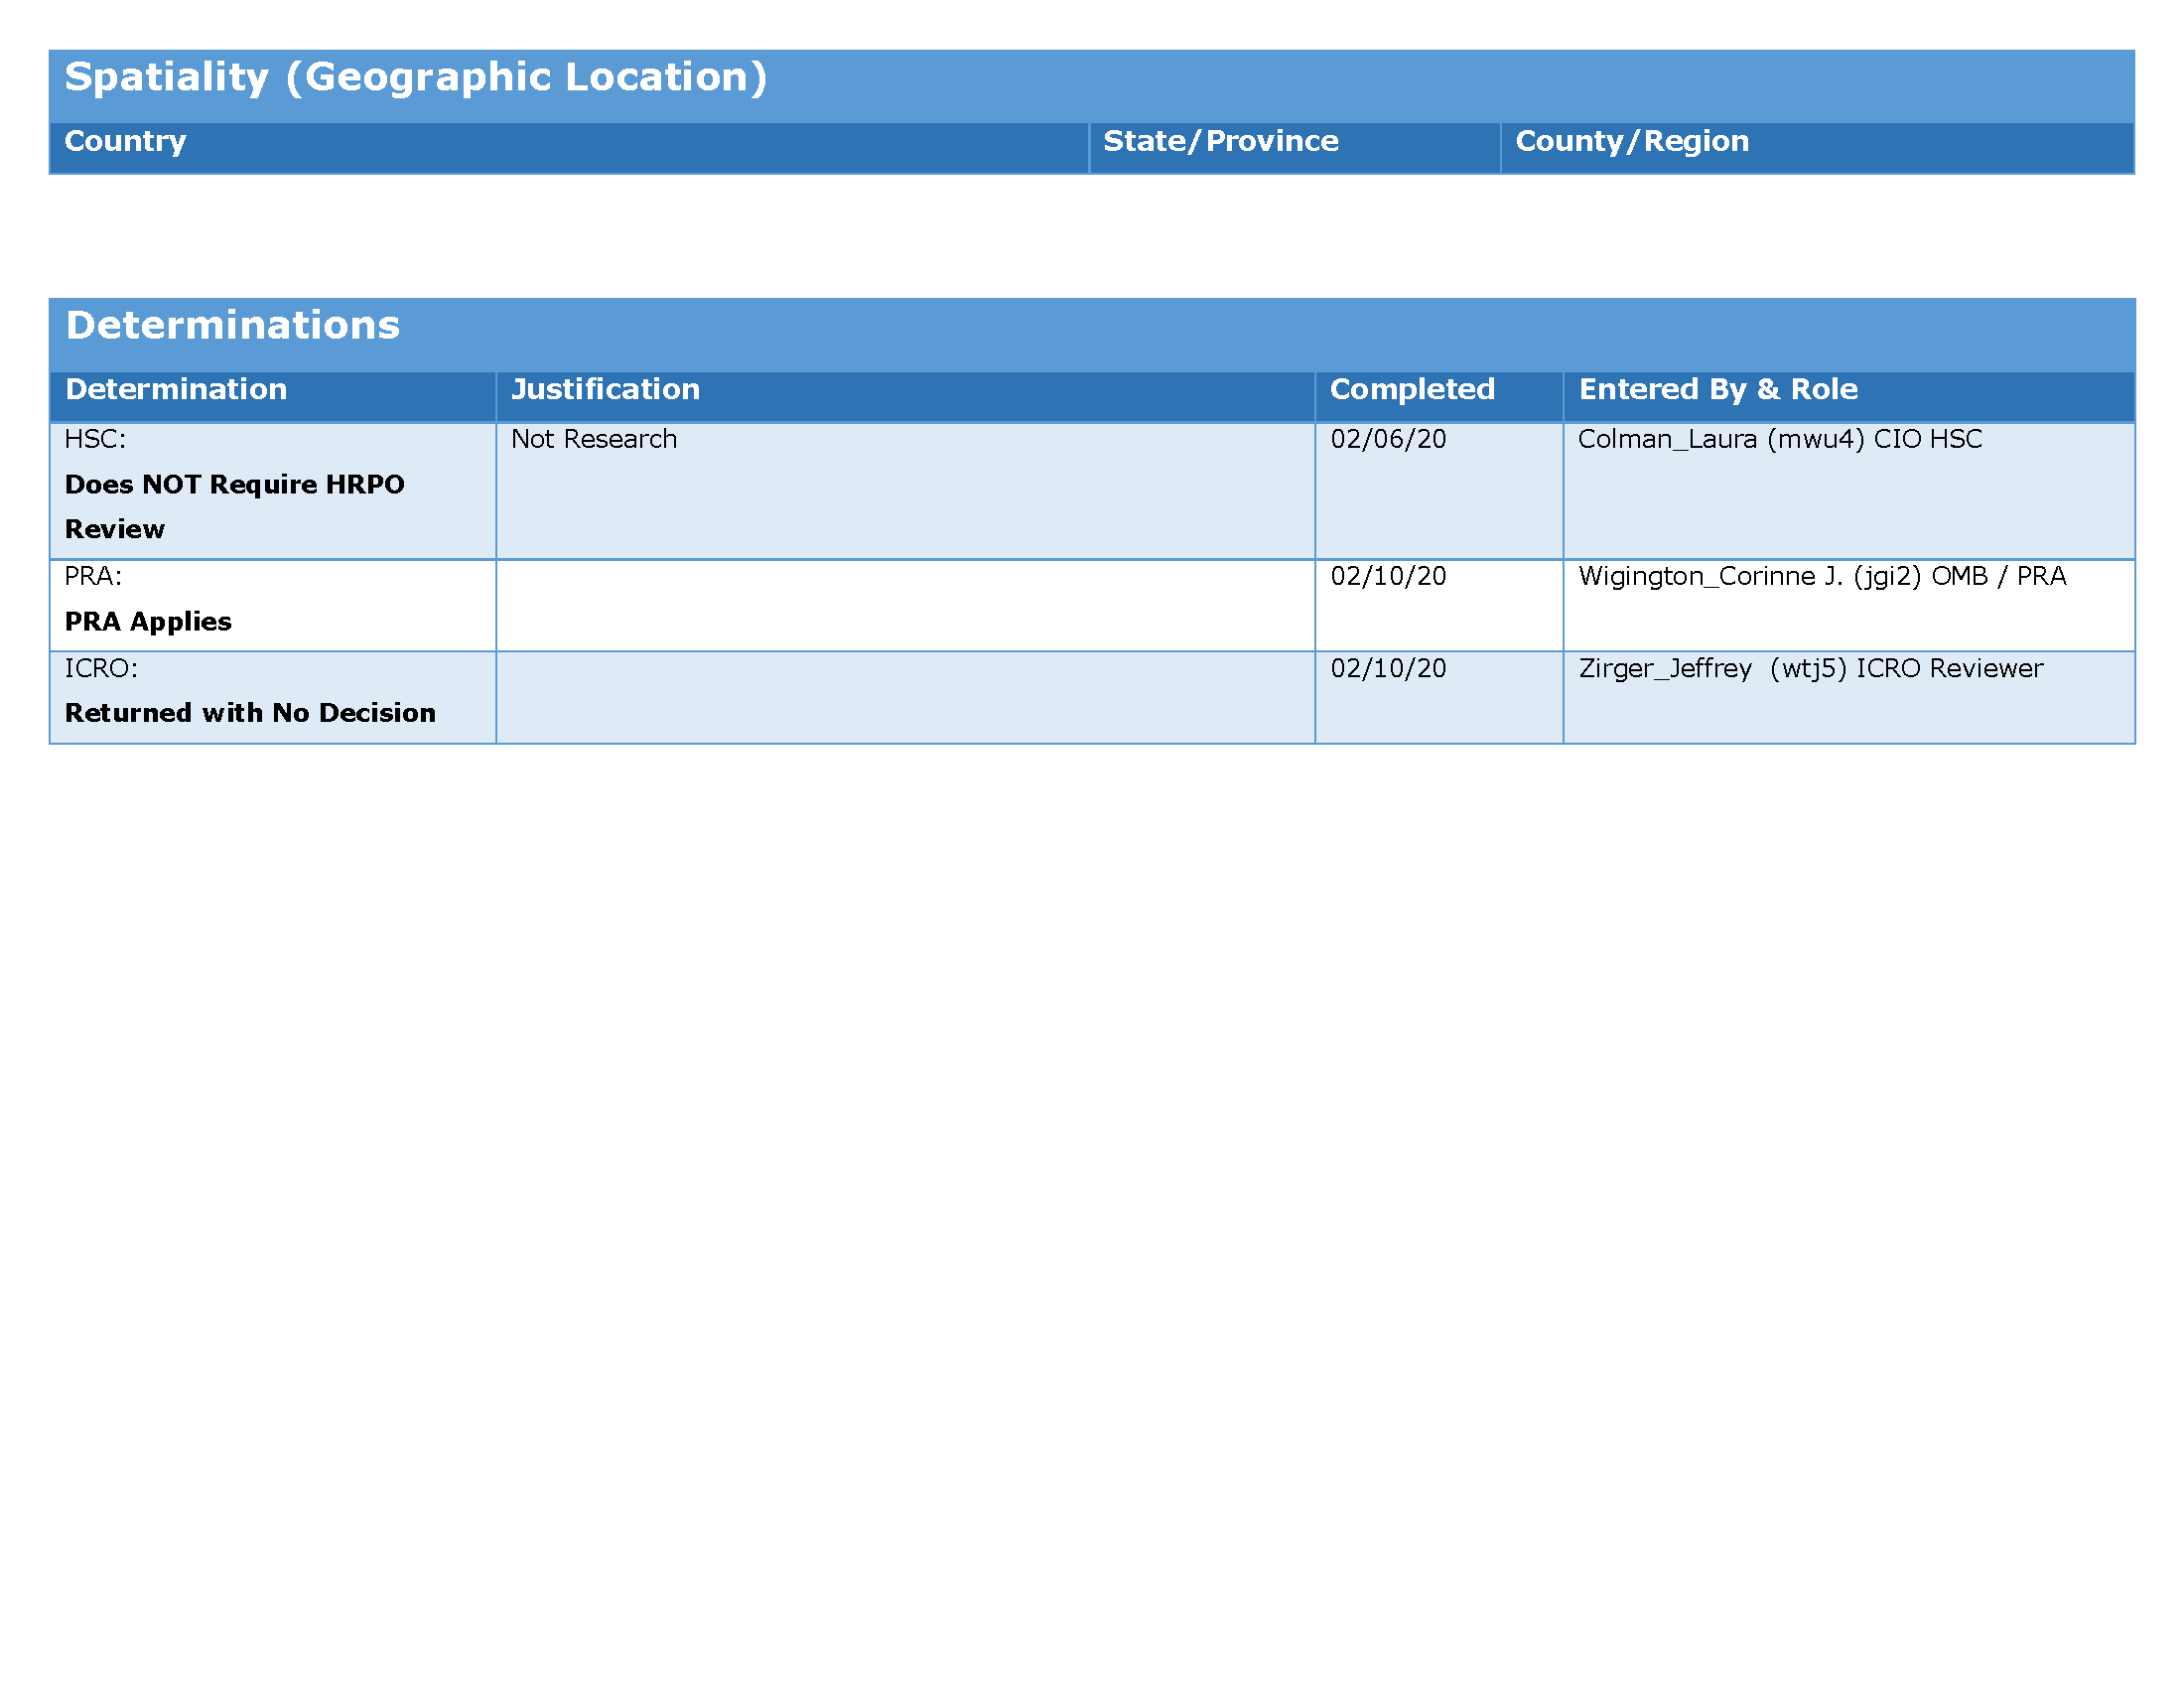Select Returned with No Decision text
2184x1688 pixels.
click(x=250, y=713)
